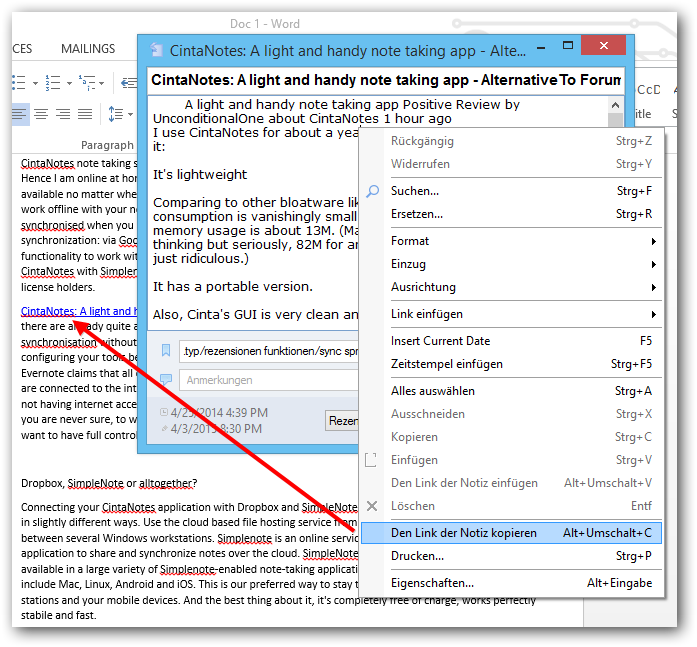Click the CintaNotes app icon in title bar
697x647 pixels.
[156, 50]
